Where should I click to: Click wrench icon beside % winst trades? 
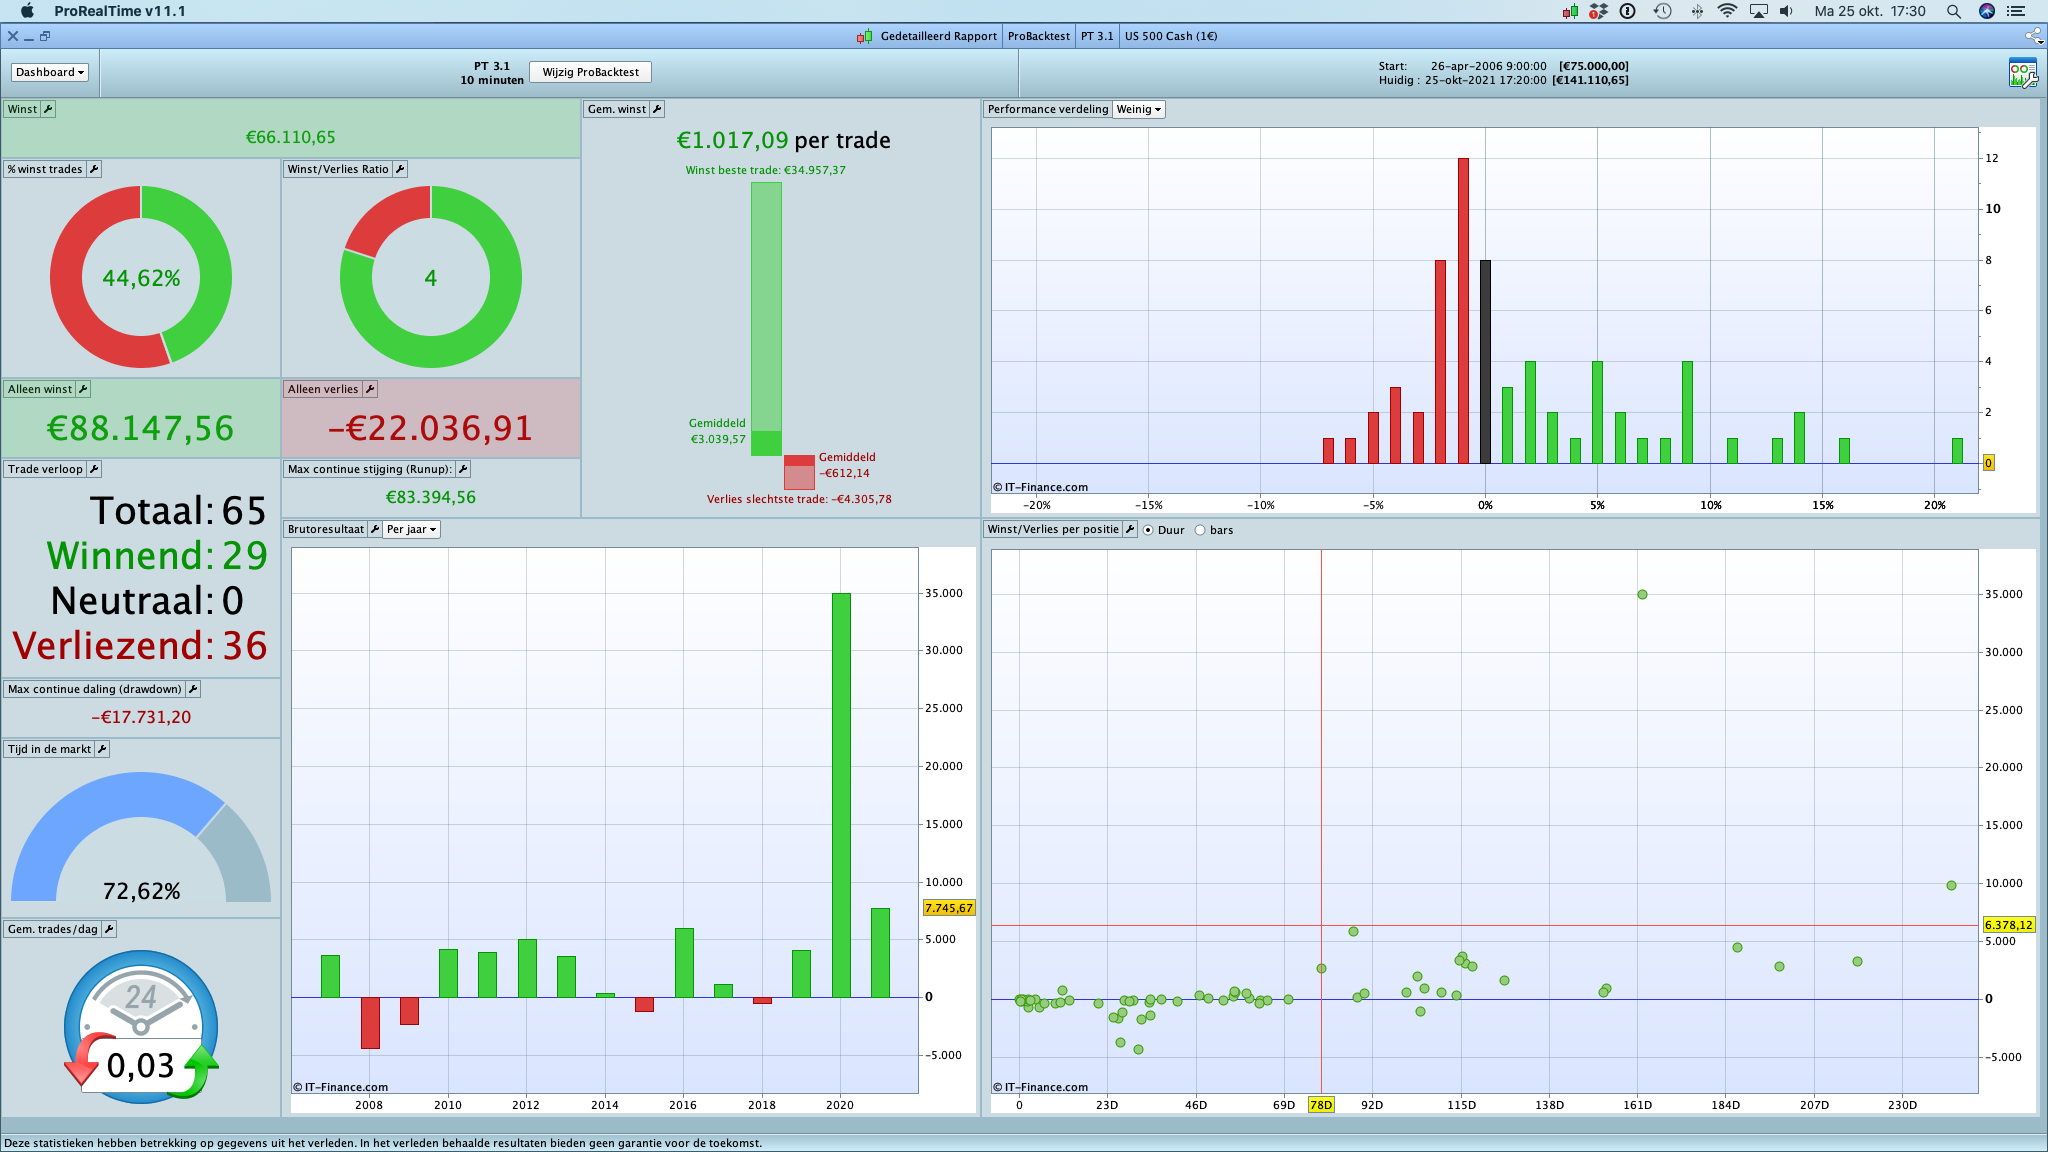click(x=94, y=169)
